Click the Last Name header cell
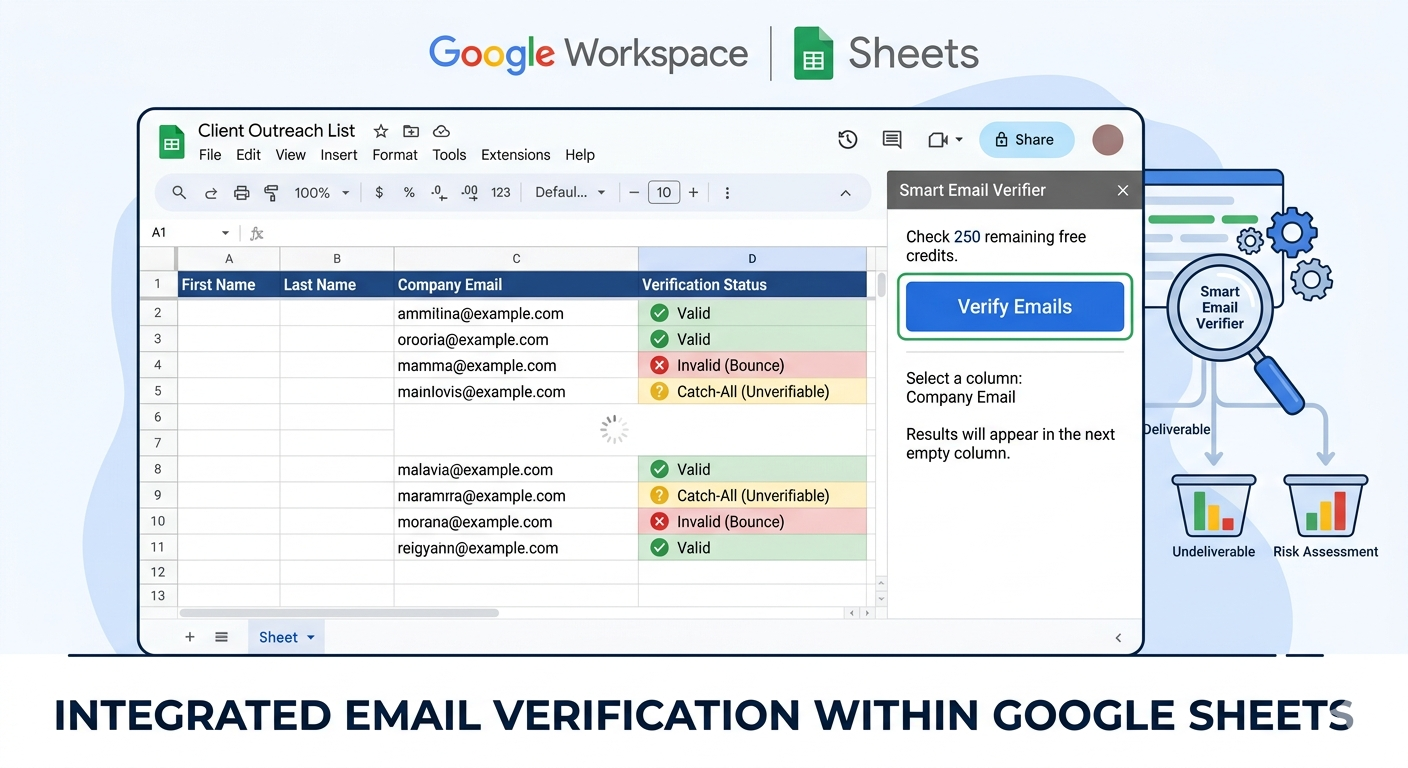The width and height of the screenshot is (1408, 768). click(337, 285)
